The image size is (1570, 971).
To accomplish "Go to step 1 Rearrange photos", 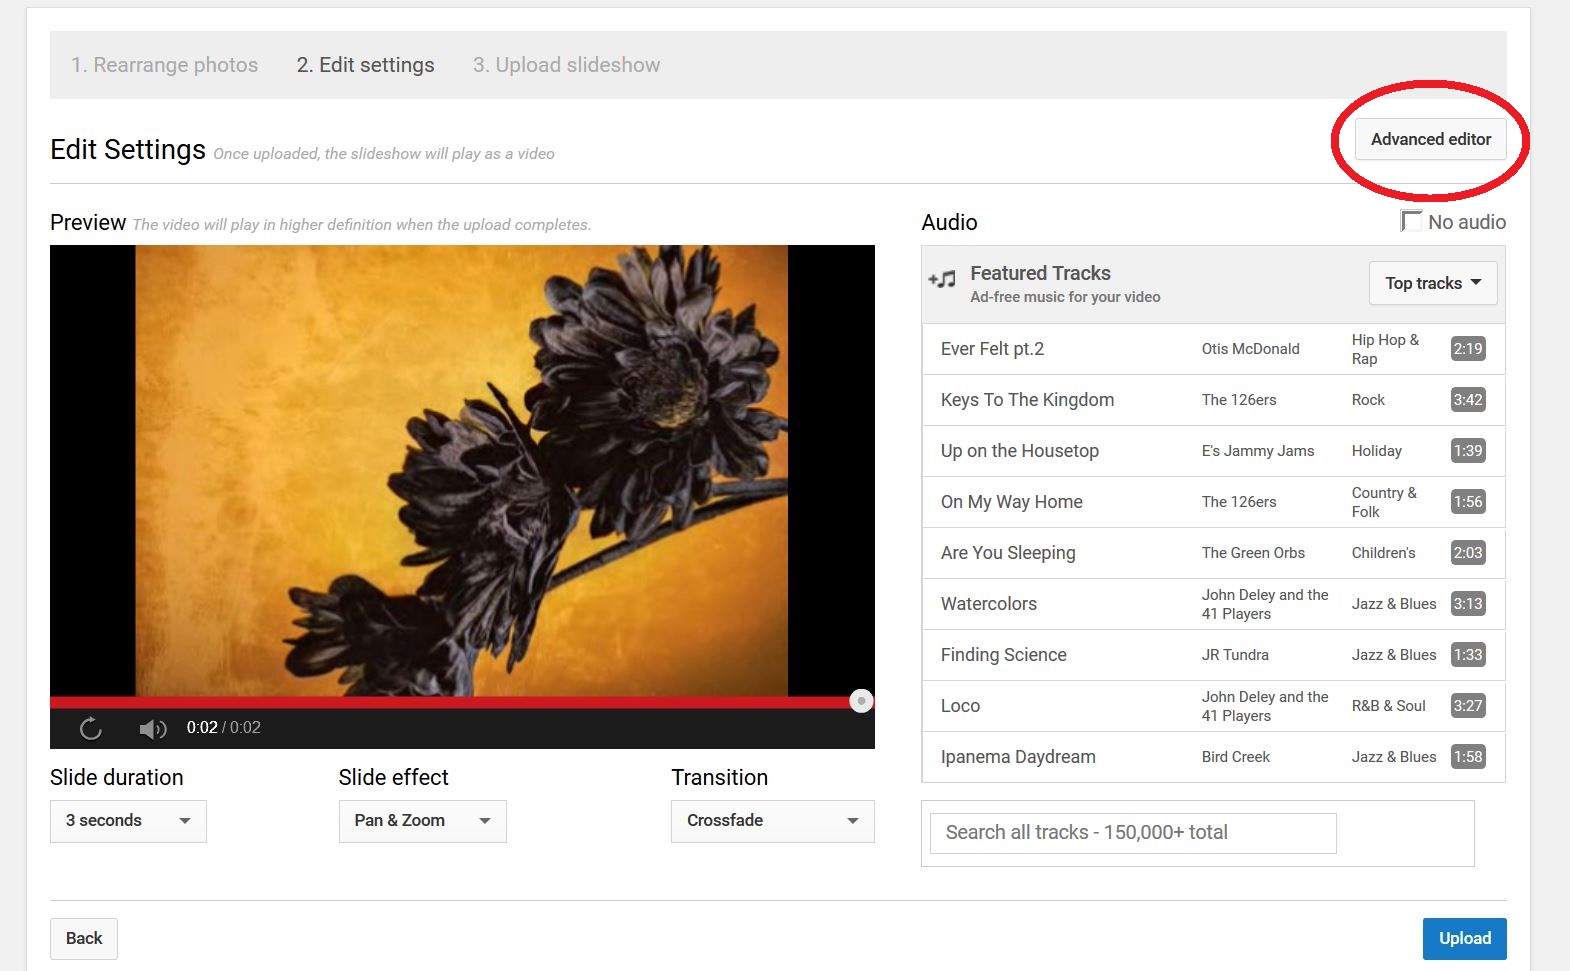I will pos(164,65).
